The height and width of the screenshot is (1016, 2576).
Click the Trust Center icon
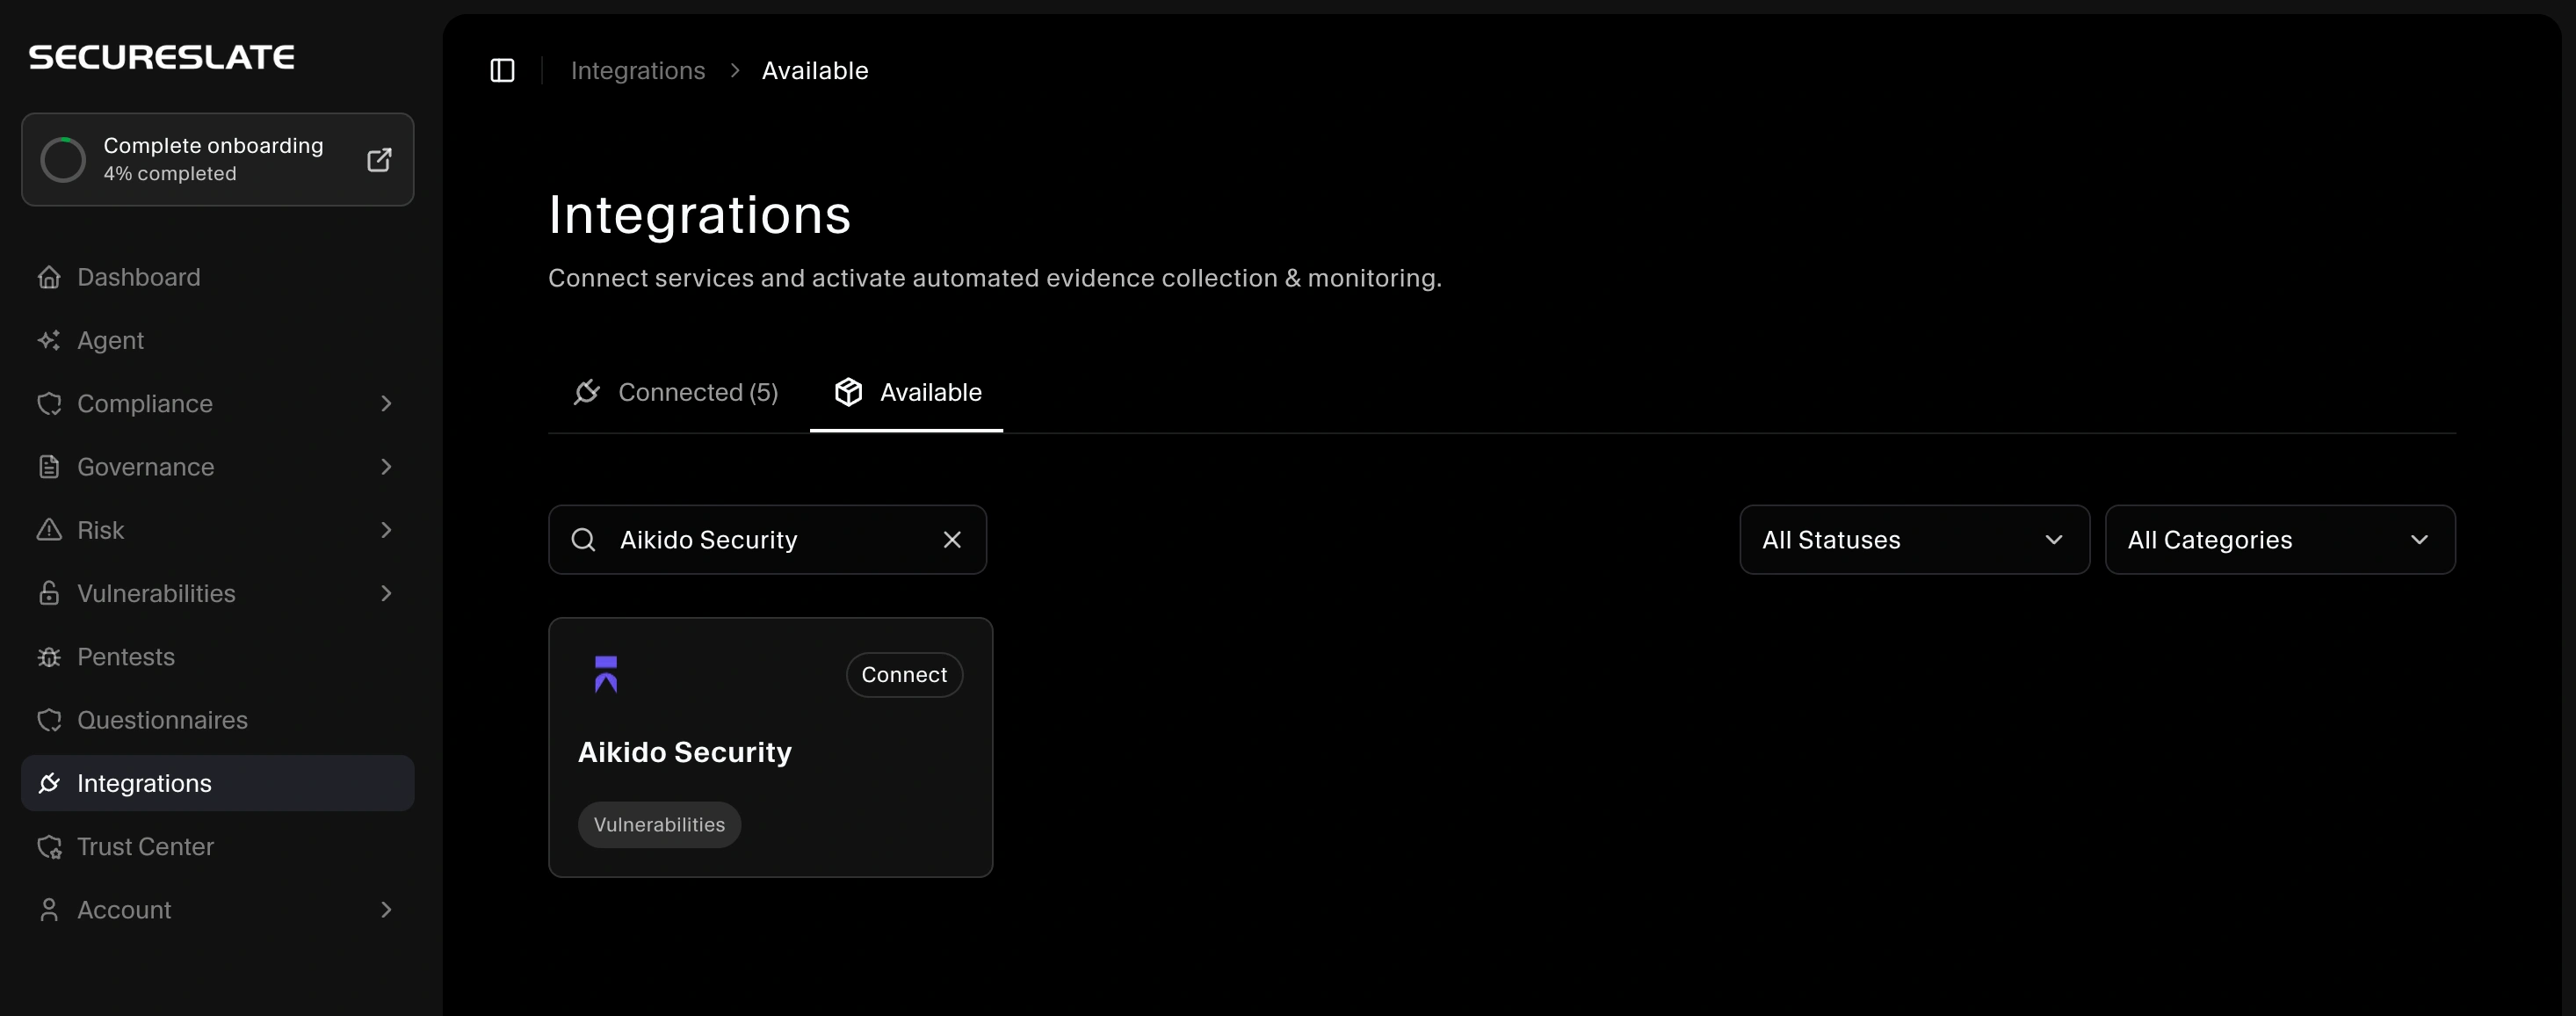pos(49,847)
